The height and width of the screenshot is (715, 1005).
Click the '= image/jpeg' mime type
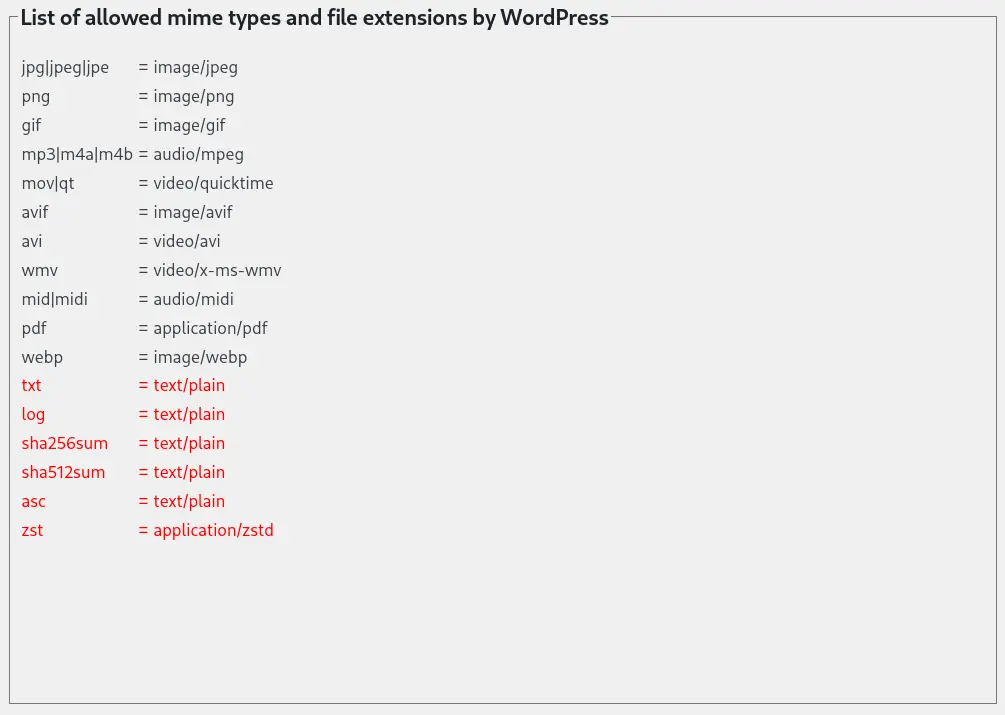point(188,67)
